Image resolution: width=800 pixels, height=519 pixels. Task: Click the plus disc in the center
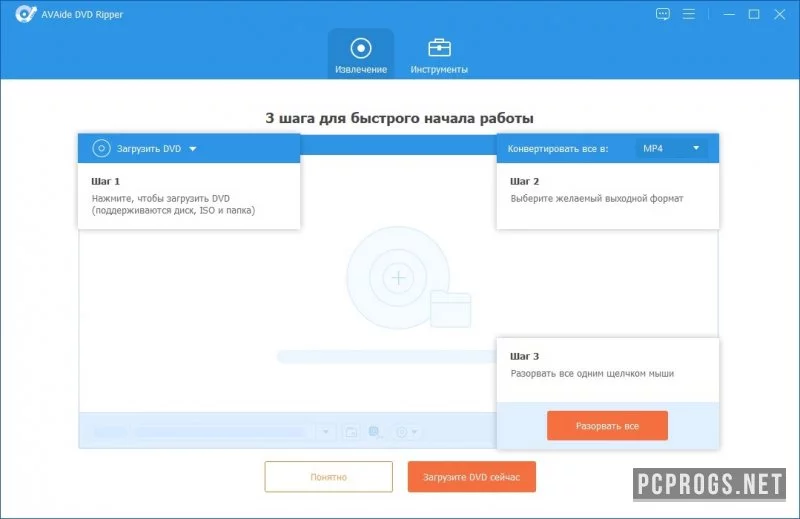click(398, 278)
